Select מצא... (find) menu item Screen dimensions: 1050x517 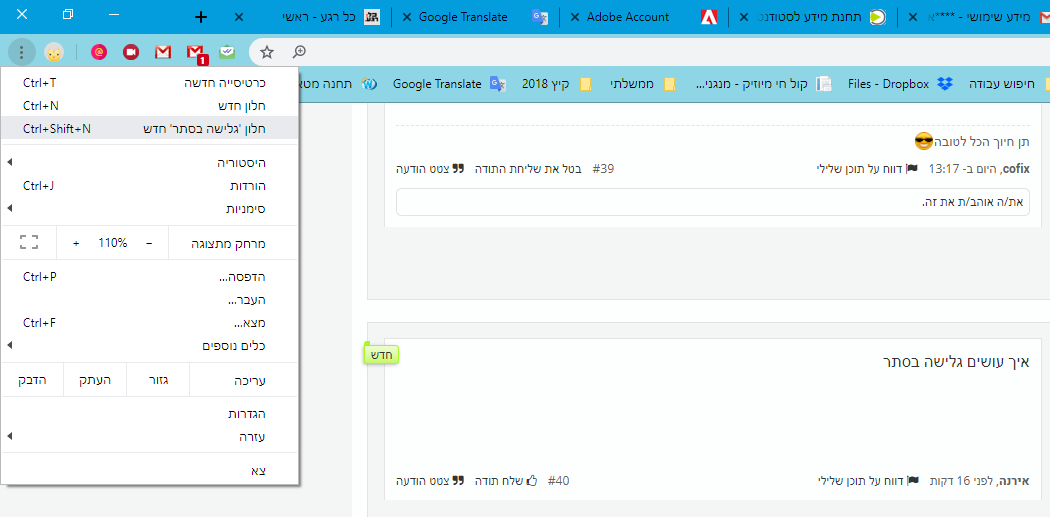click(x=150, y=323)
